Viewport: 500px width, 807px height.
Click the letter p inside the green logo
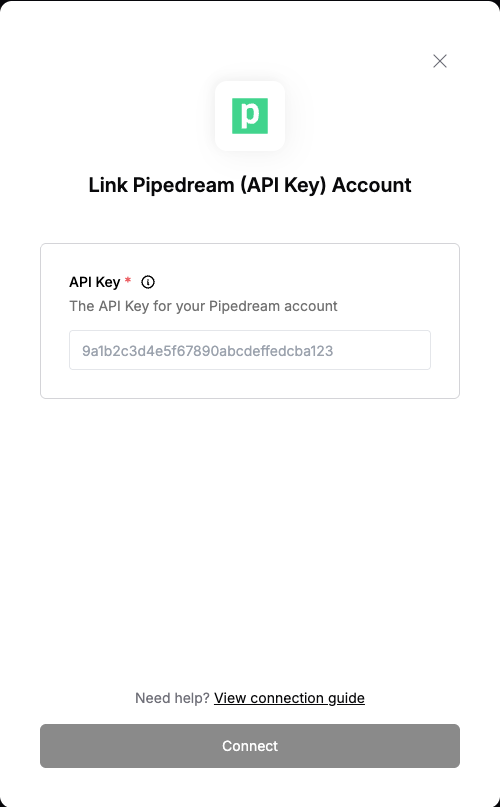250,116
